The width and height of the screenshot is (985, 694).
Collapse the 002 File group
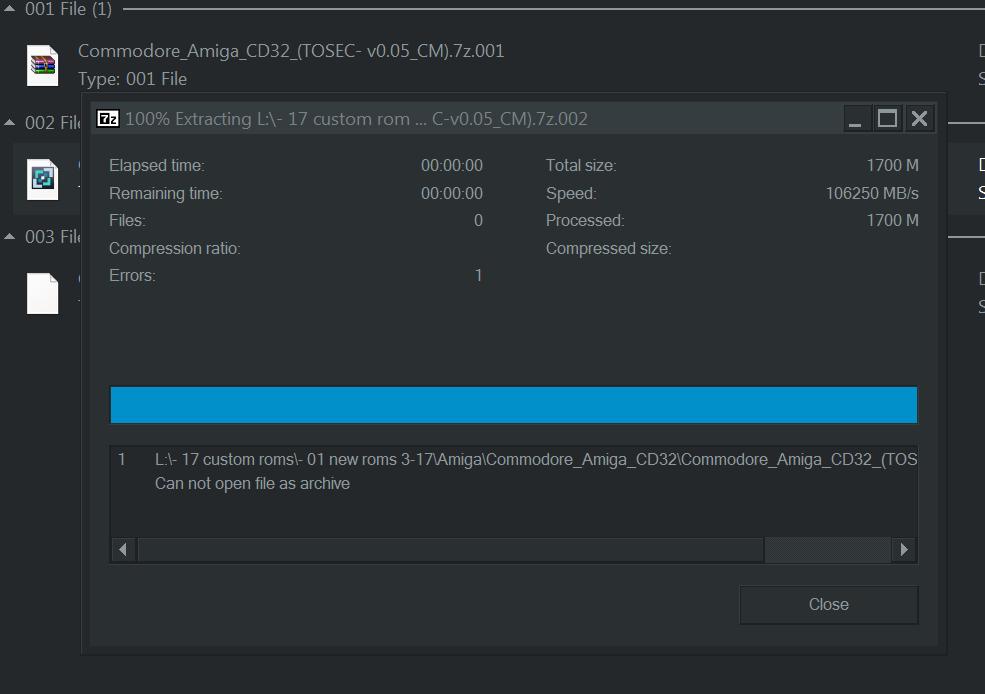tap(9, 122)
